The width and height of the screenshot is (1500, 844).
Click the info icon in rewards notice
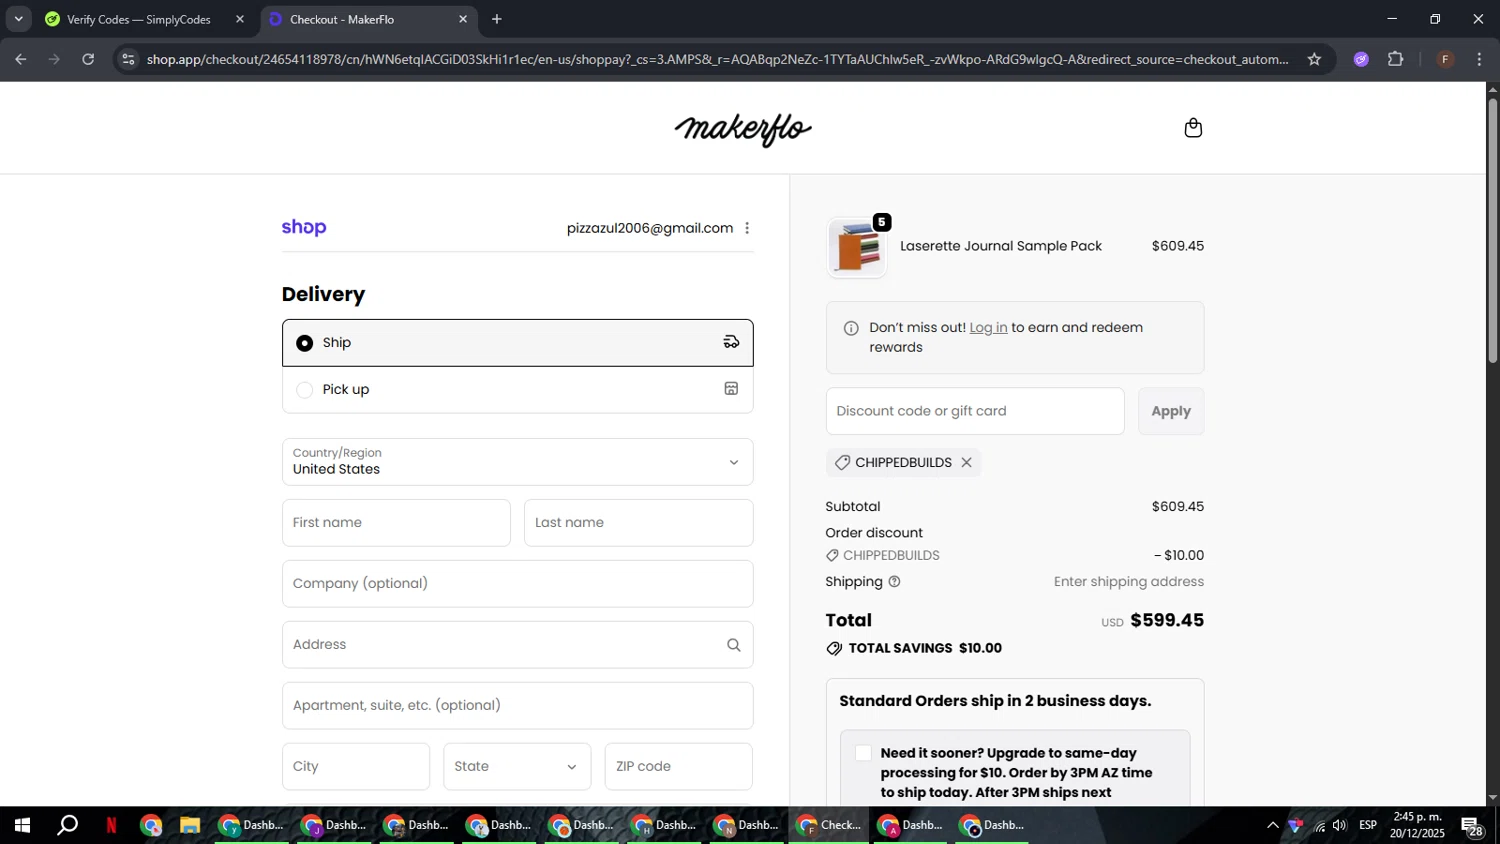pyautogui.click(x=851, y=328)
